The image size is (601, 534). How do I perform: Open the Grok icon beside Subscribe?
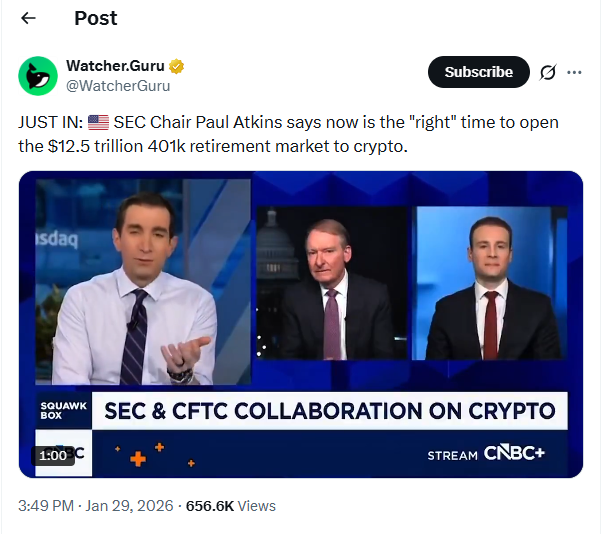548,72
